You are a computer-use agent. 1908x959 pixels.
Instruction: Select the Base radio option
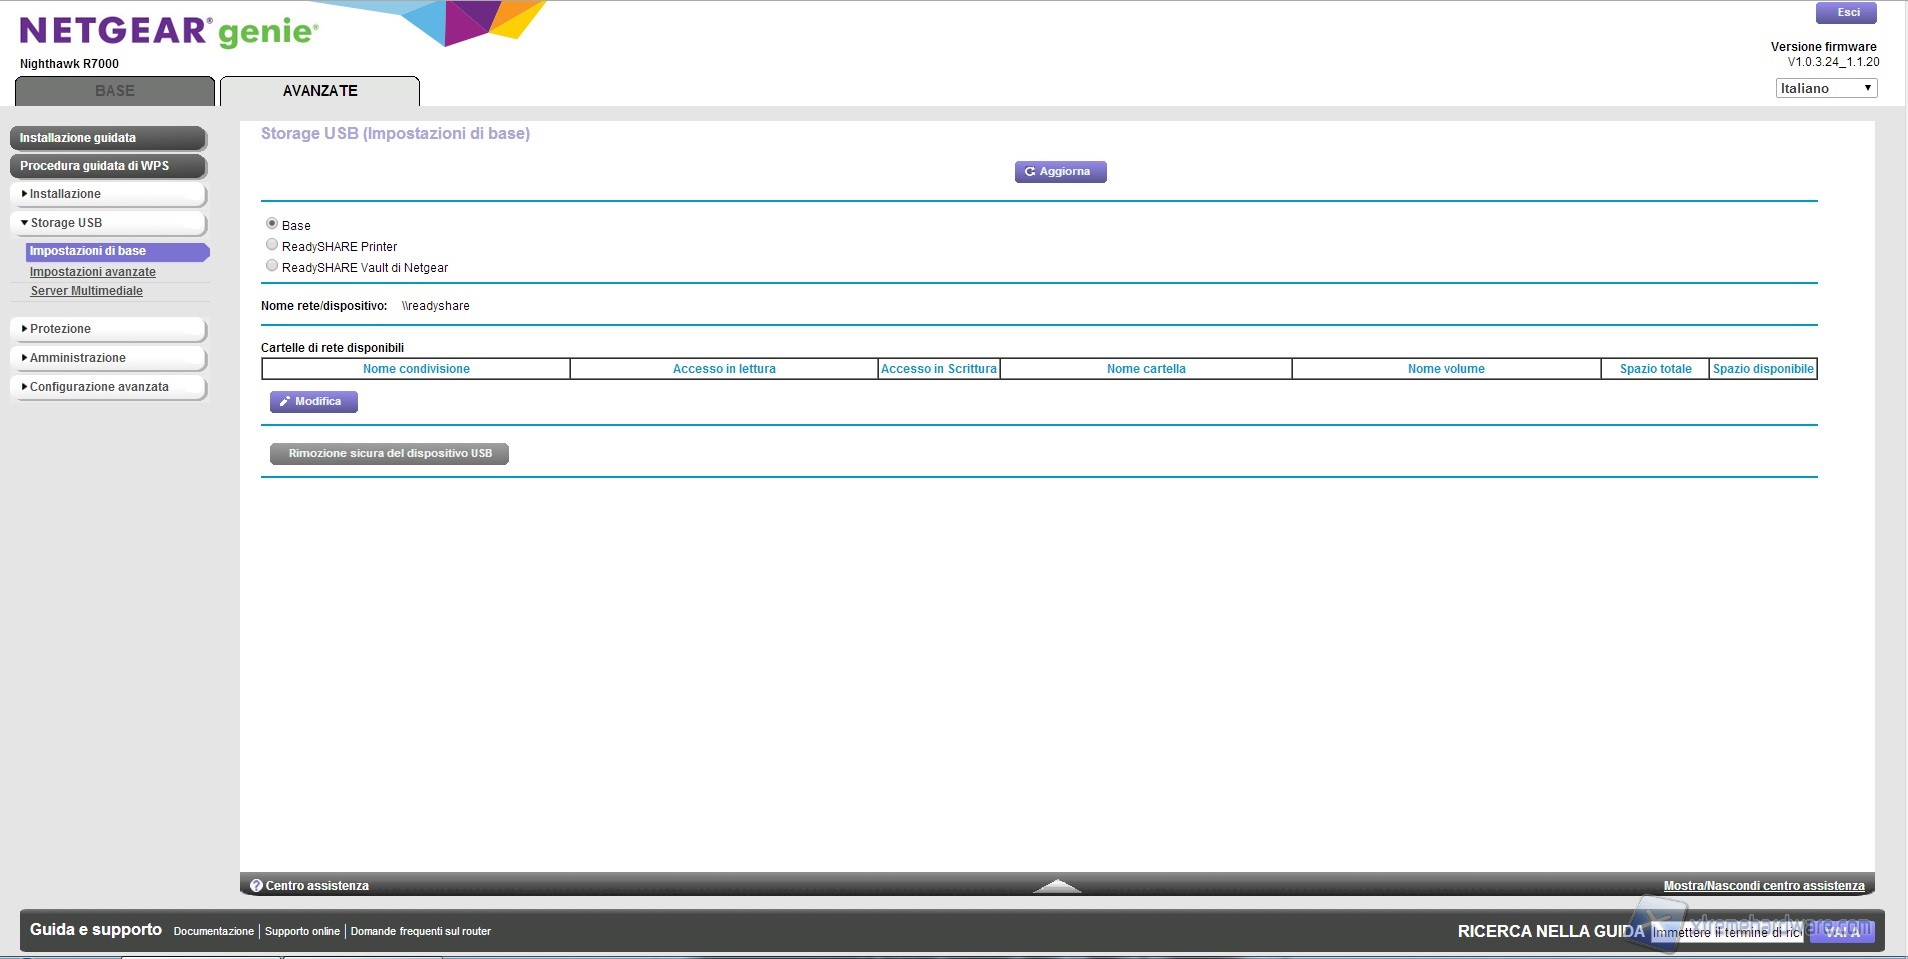tap(272, 224)
